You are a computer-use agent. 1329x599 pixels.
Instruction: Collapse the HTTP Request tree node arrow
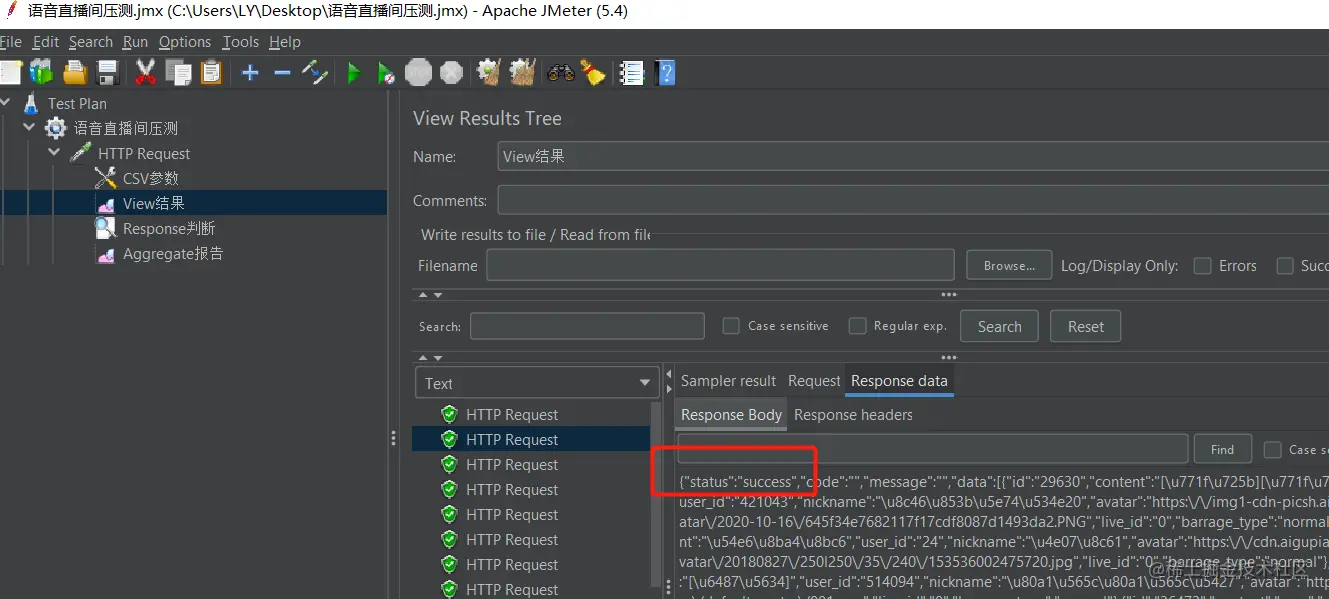coord(54,153)
